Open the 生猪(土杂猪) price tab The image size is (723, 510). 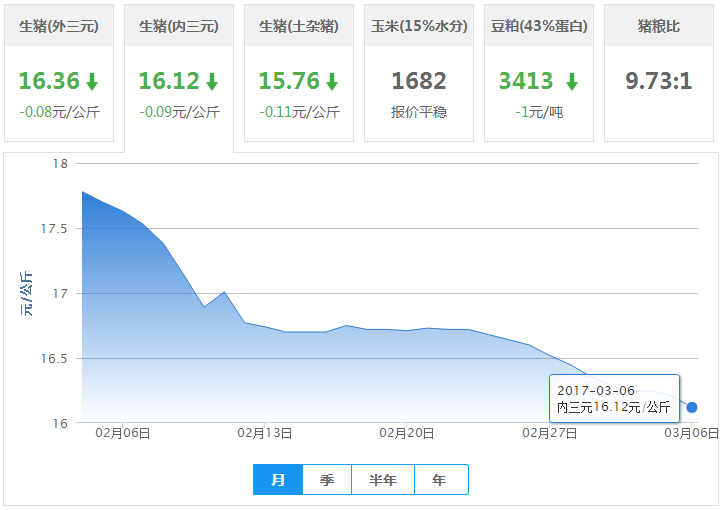click(x=299, y=27)
